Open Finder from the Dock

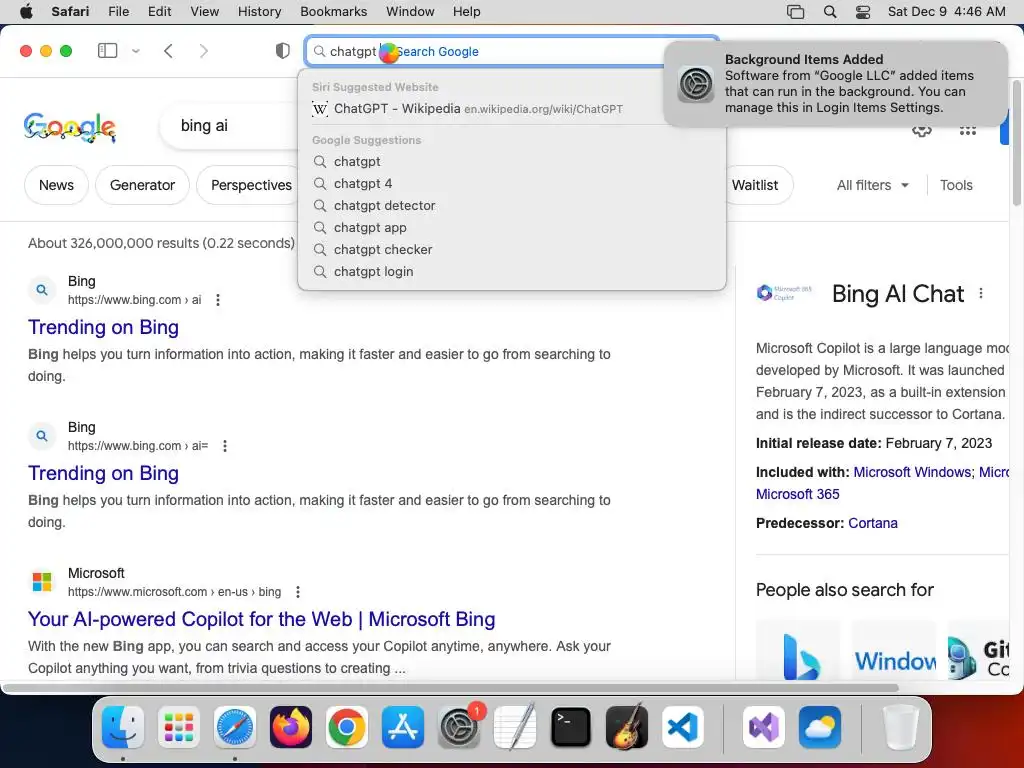click(123, 727)
